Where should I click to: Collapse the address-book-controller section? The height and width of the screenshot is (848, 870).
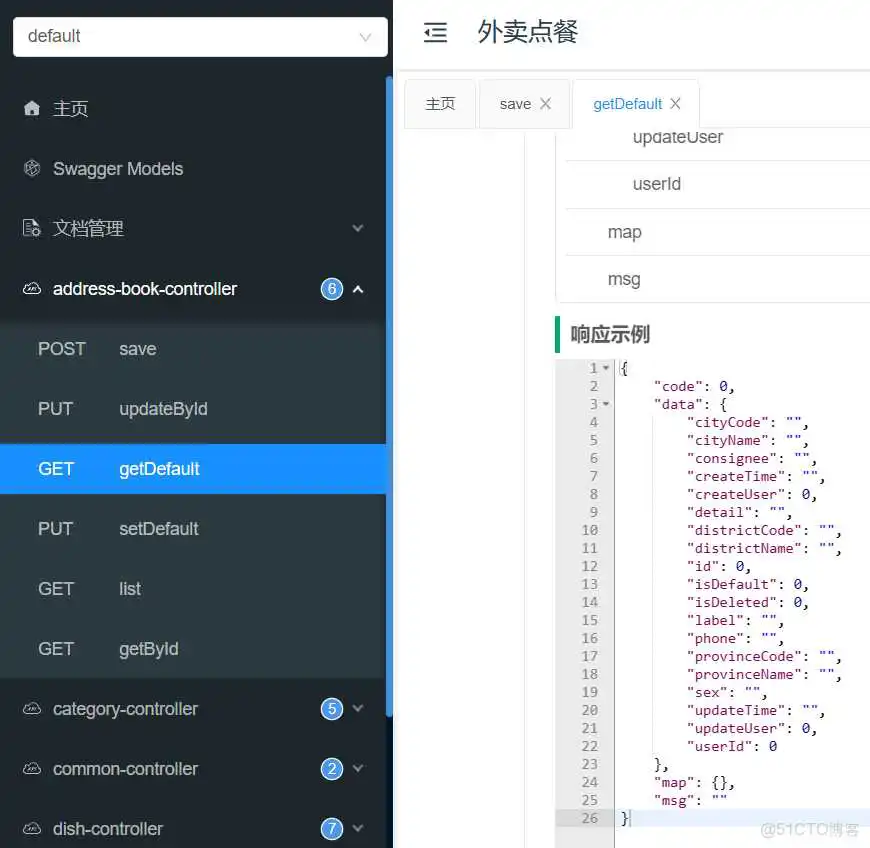[358, 289]
